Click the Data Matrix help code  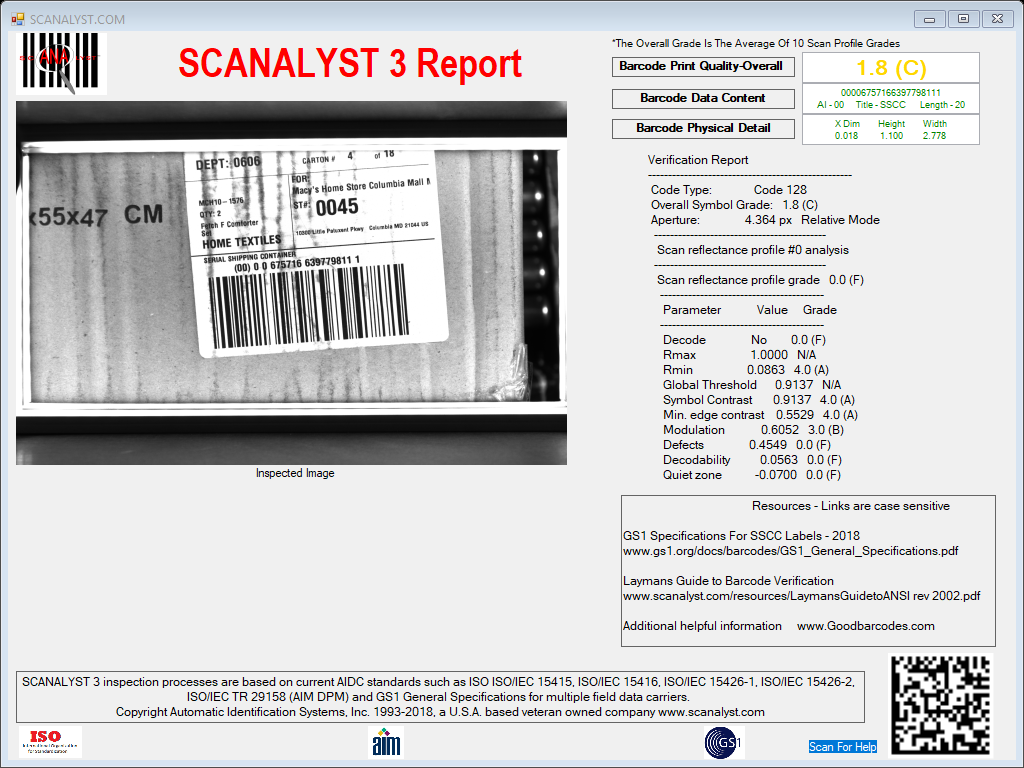(941, 705)
